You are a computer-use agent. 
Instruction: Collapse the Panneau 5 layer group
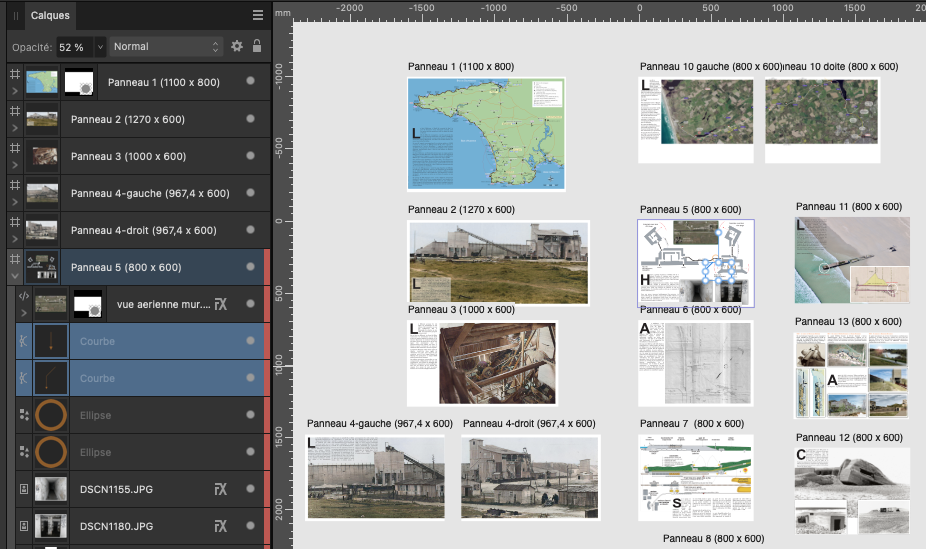click(14, 276)
